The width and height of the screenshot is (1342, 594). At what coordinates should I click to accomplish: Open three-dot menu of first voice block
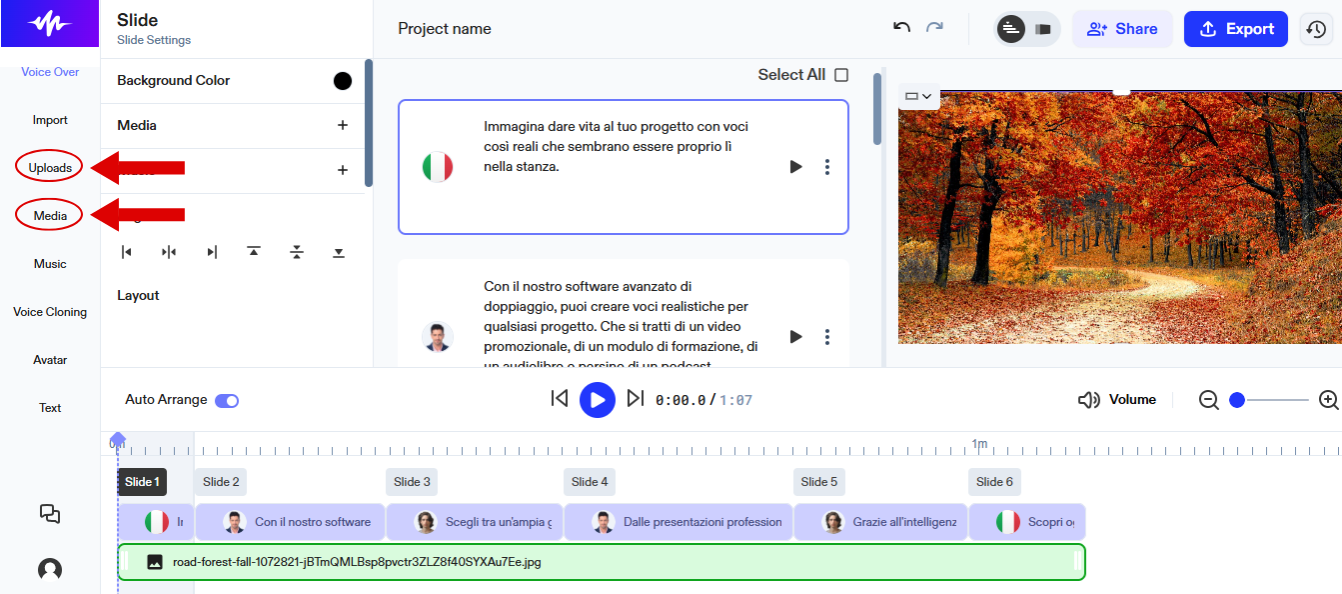coord(827,167)
